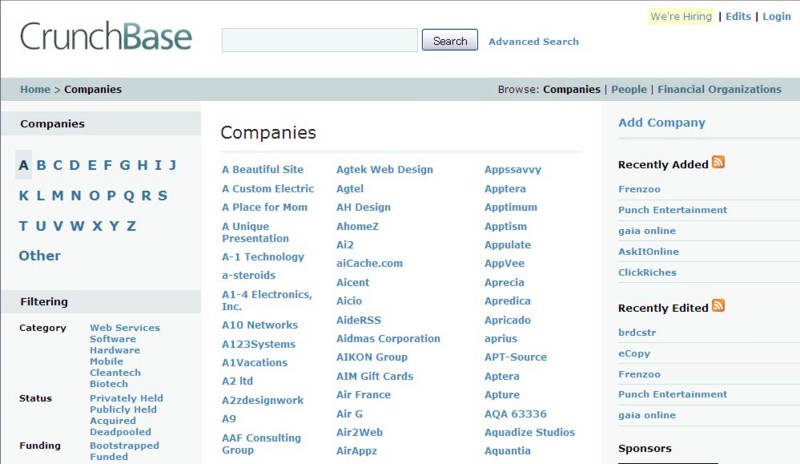
Task: Click the Login link
Action: coord(777,16)
